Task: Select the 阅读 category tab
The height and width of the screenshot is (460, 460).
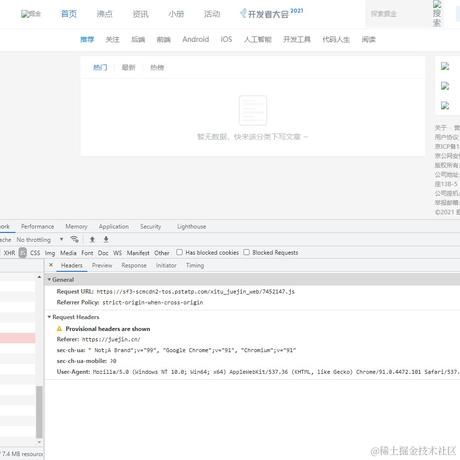Action: (369, 40)
